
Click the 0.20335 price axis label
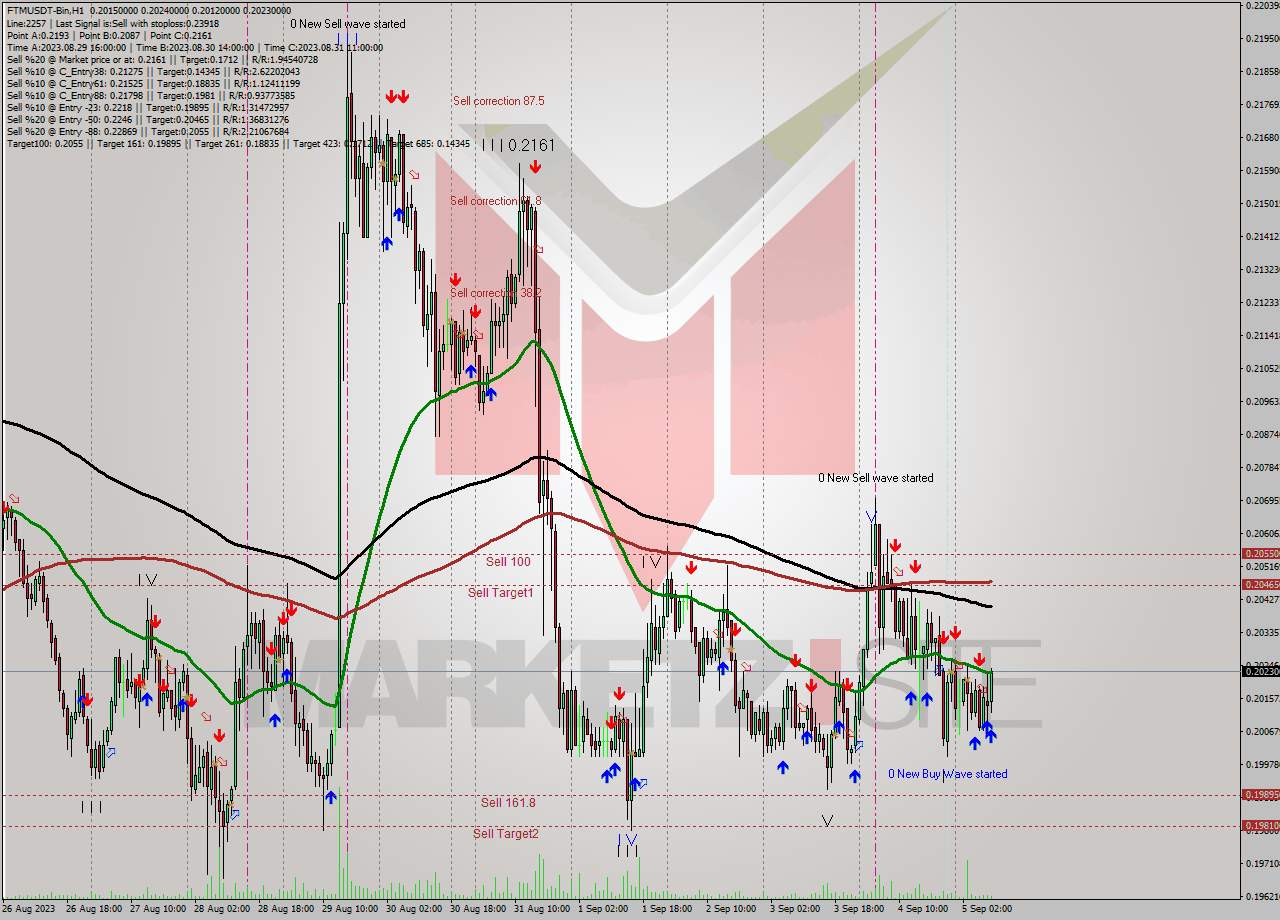tap(1264, 632)
